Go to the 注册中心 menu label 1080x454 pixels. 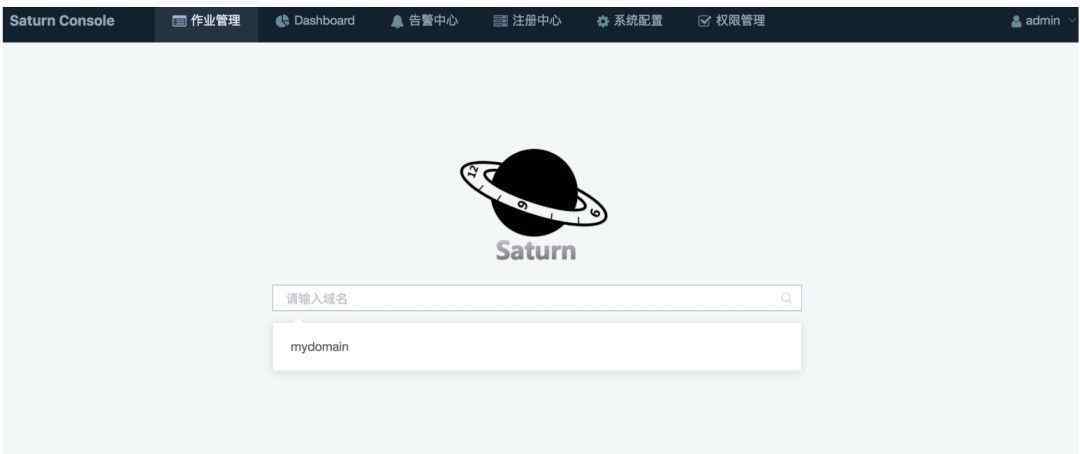(537, 21)
